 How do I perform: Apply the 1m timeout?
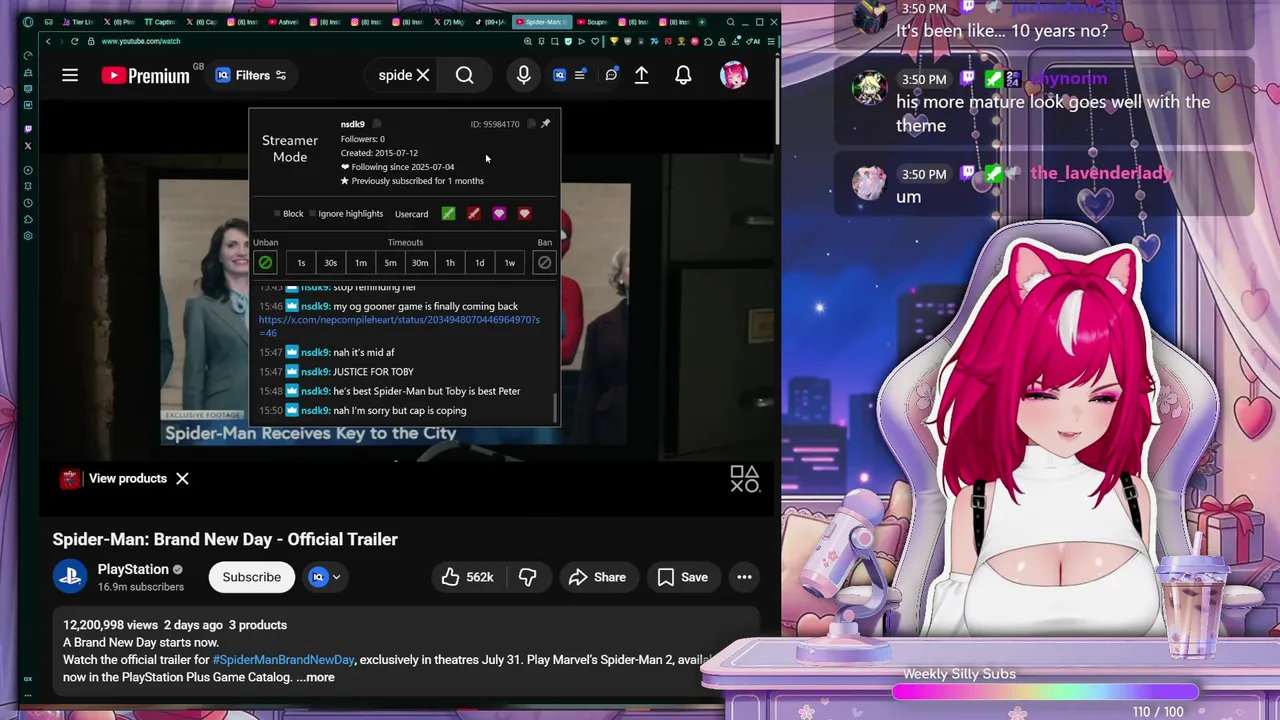pyautogui.click(x=360, y=263)
